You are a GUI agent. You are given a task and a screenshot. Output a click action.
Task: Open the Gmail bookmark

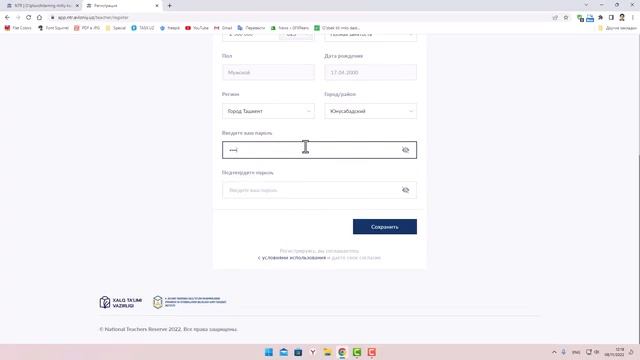[223, 28]
